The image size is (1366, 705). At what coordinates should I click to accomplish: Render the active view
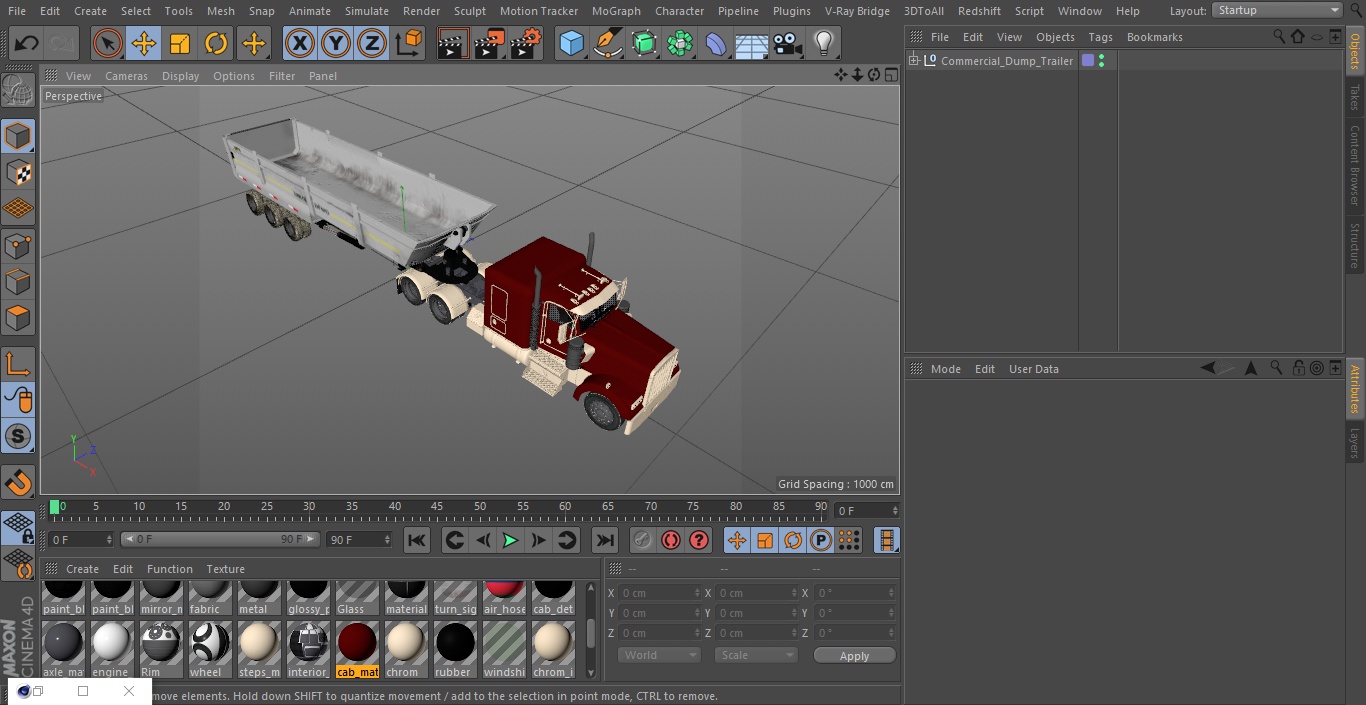click(453, 43)
